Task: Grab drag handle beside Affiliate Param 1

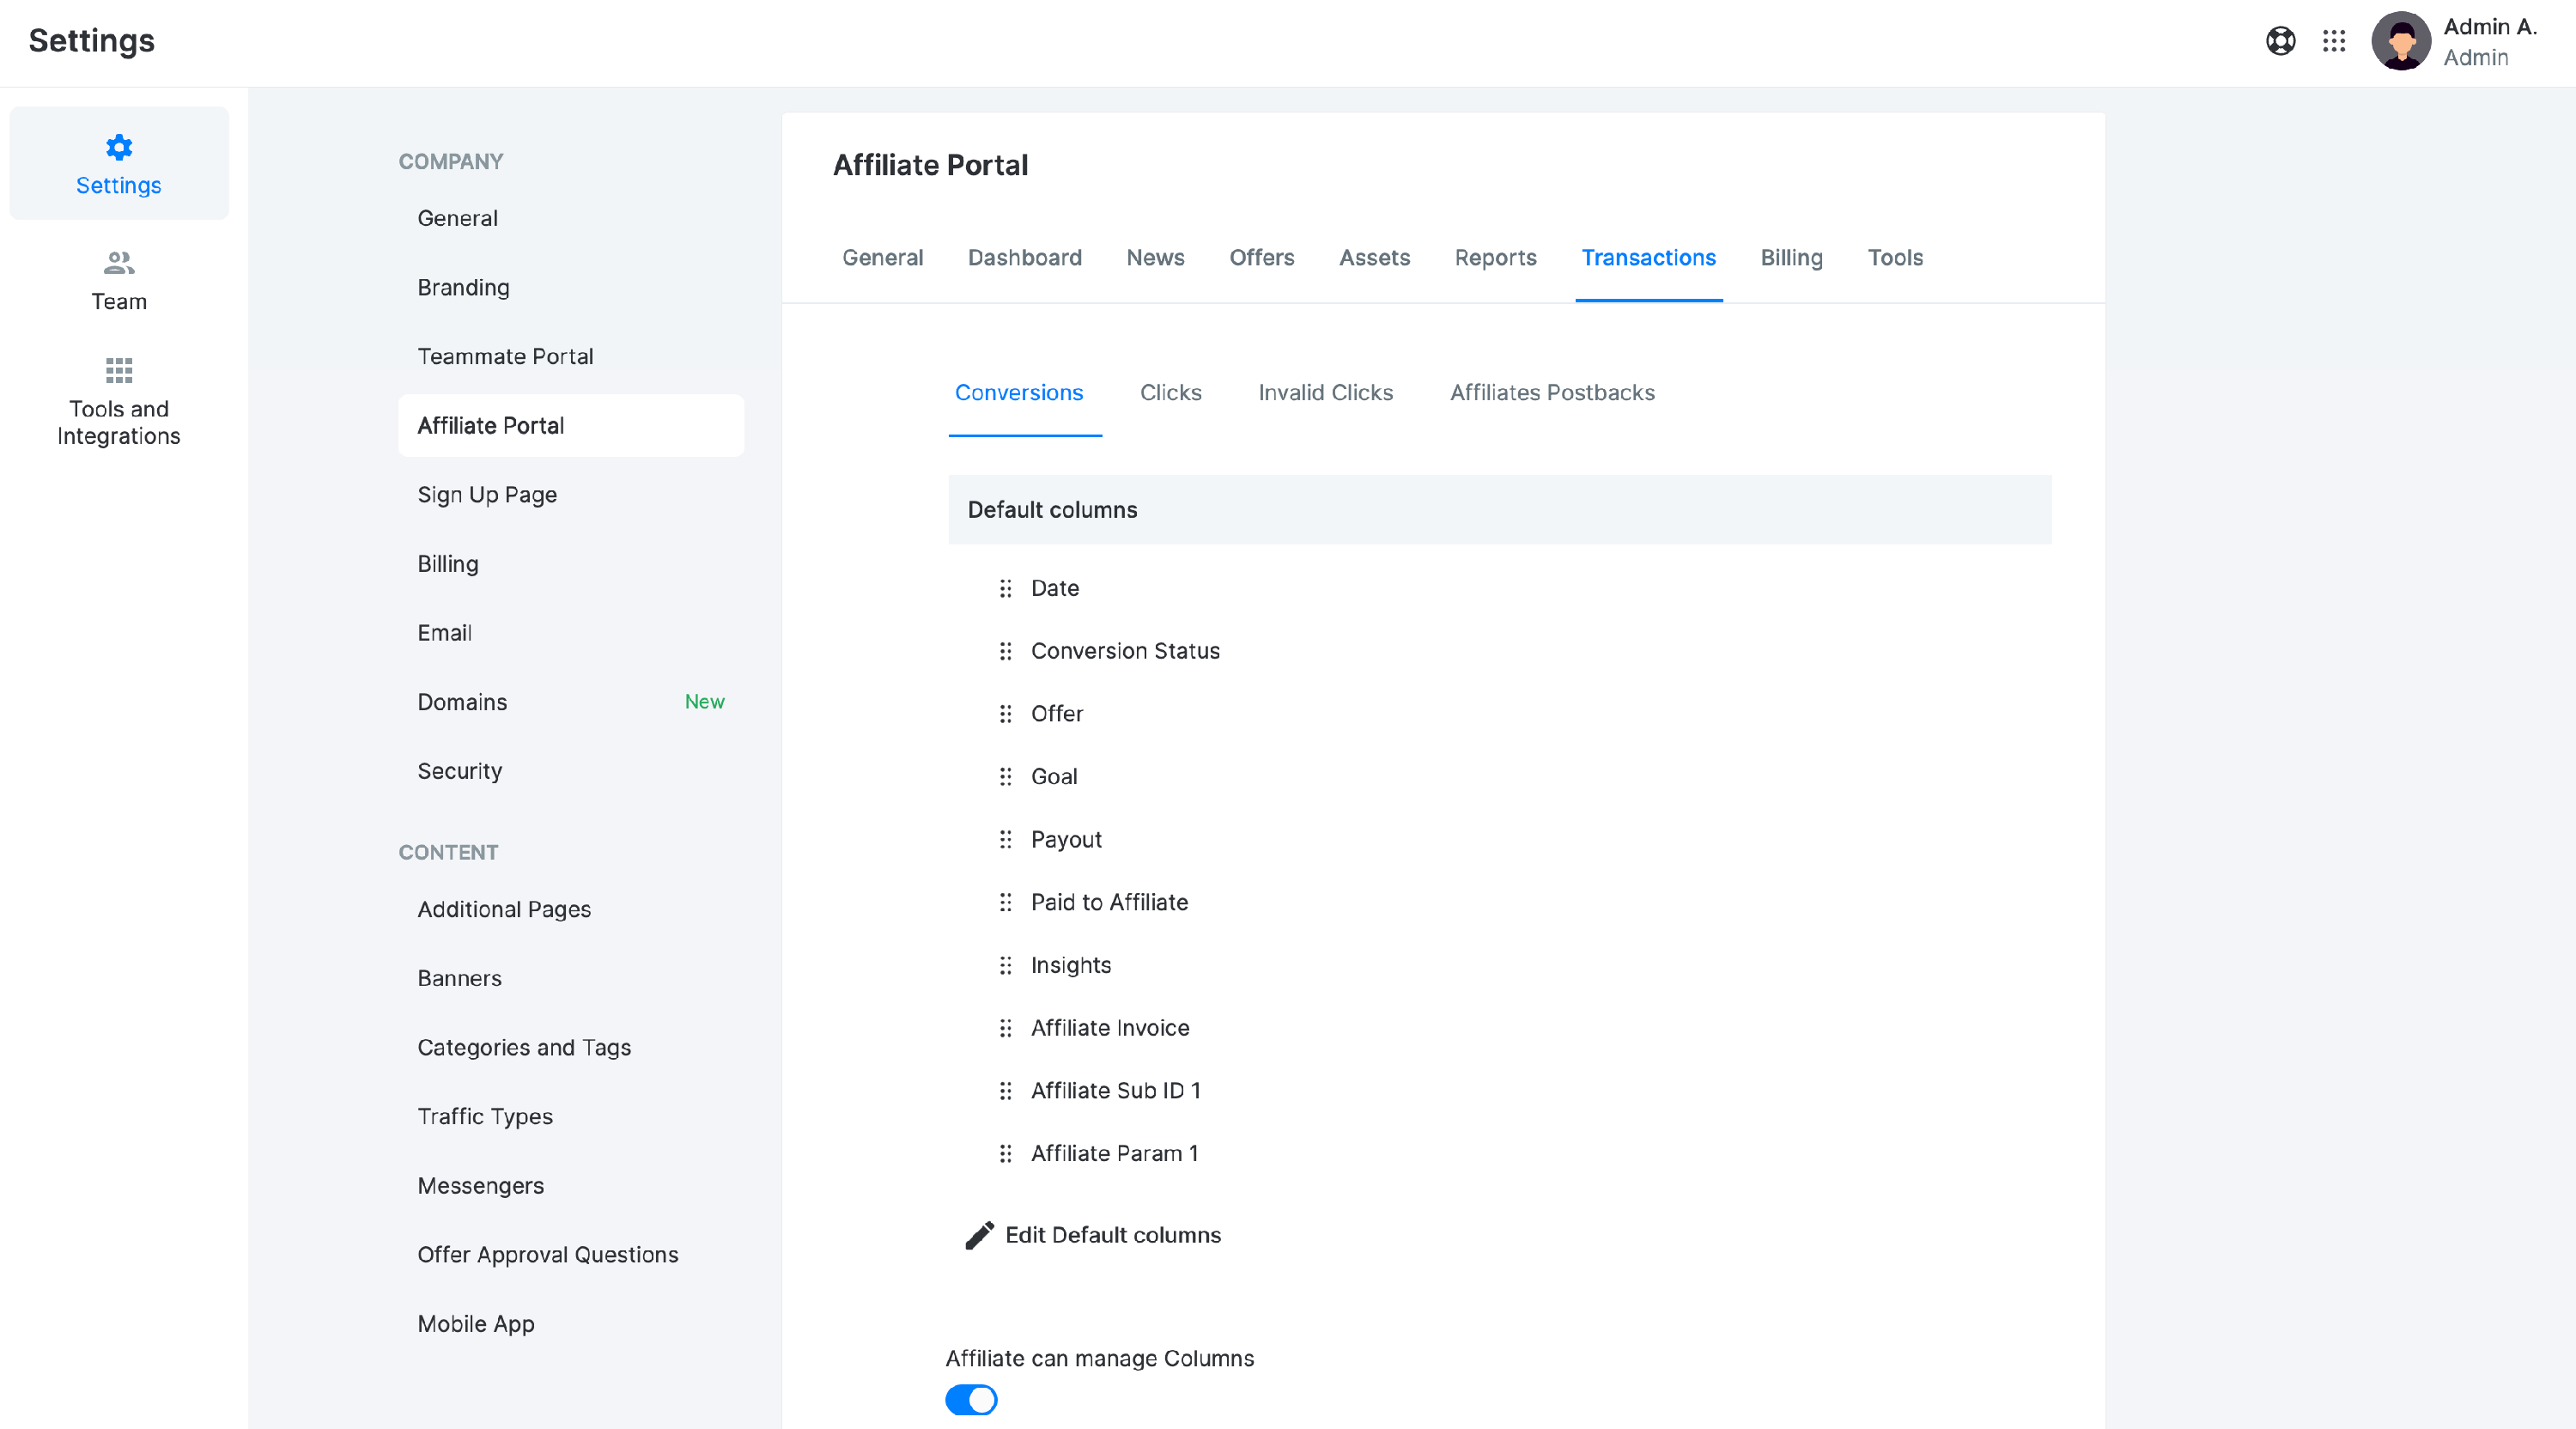Action: point(1005,1154)
